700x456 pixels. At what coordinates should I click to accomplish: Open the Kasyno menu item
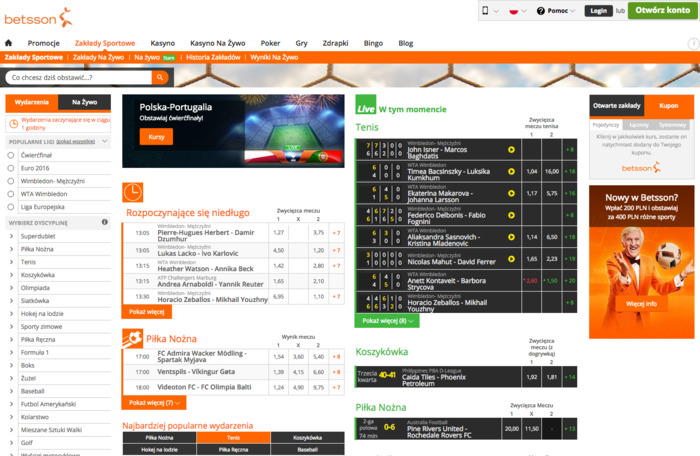(x=162, y=43)
